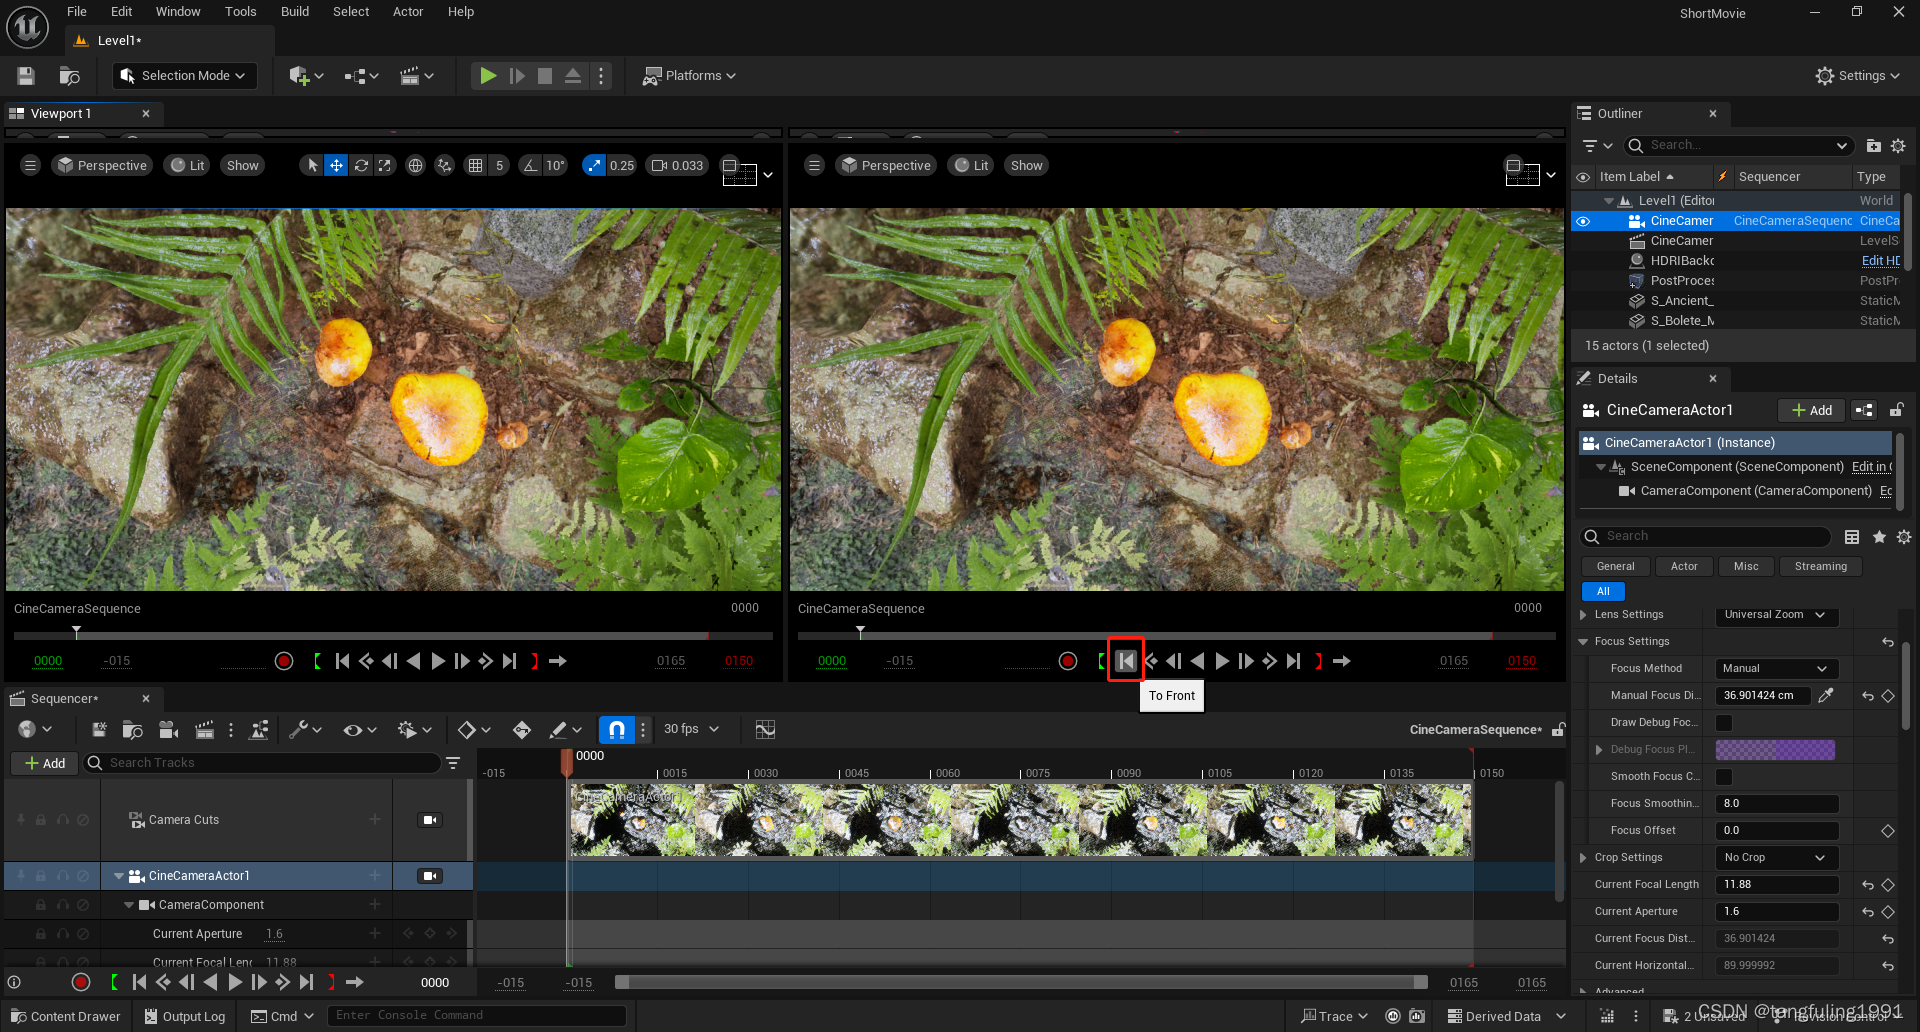
Task: Open the Actor menu
Action: pos(408,12)
